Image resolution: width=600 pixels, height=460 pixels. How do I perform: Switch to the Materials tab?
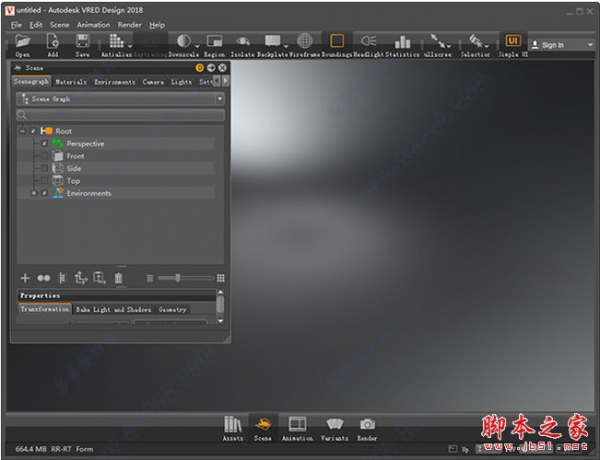pos(71,82)
